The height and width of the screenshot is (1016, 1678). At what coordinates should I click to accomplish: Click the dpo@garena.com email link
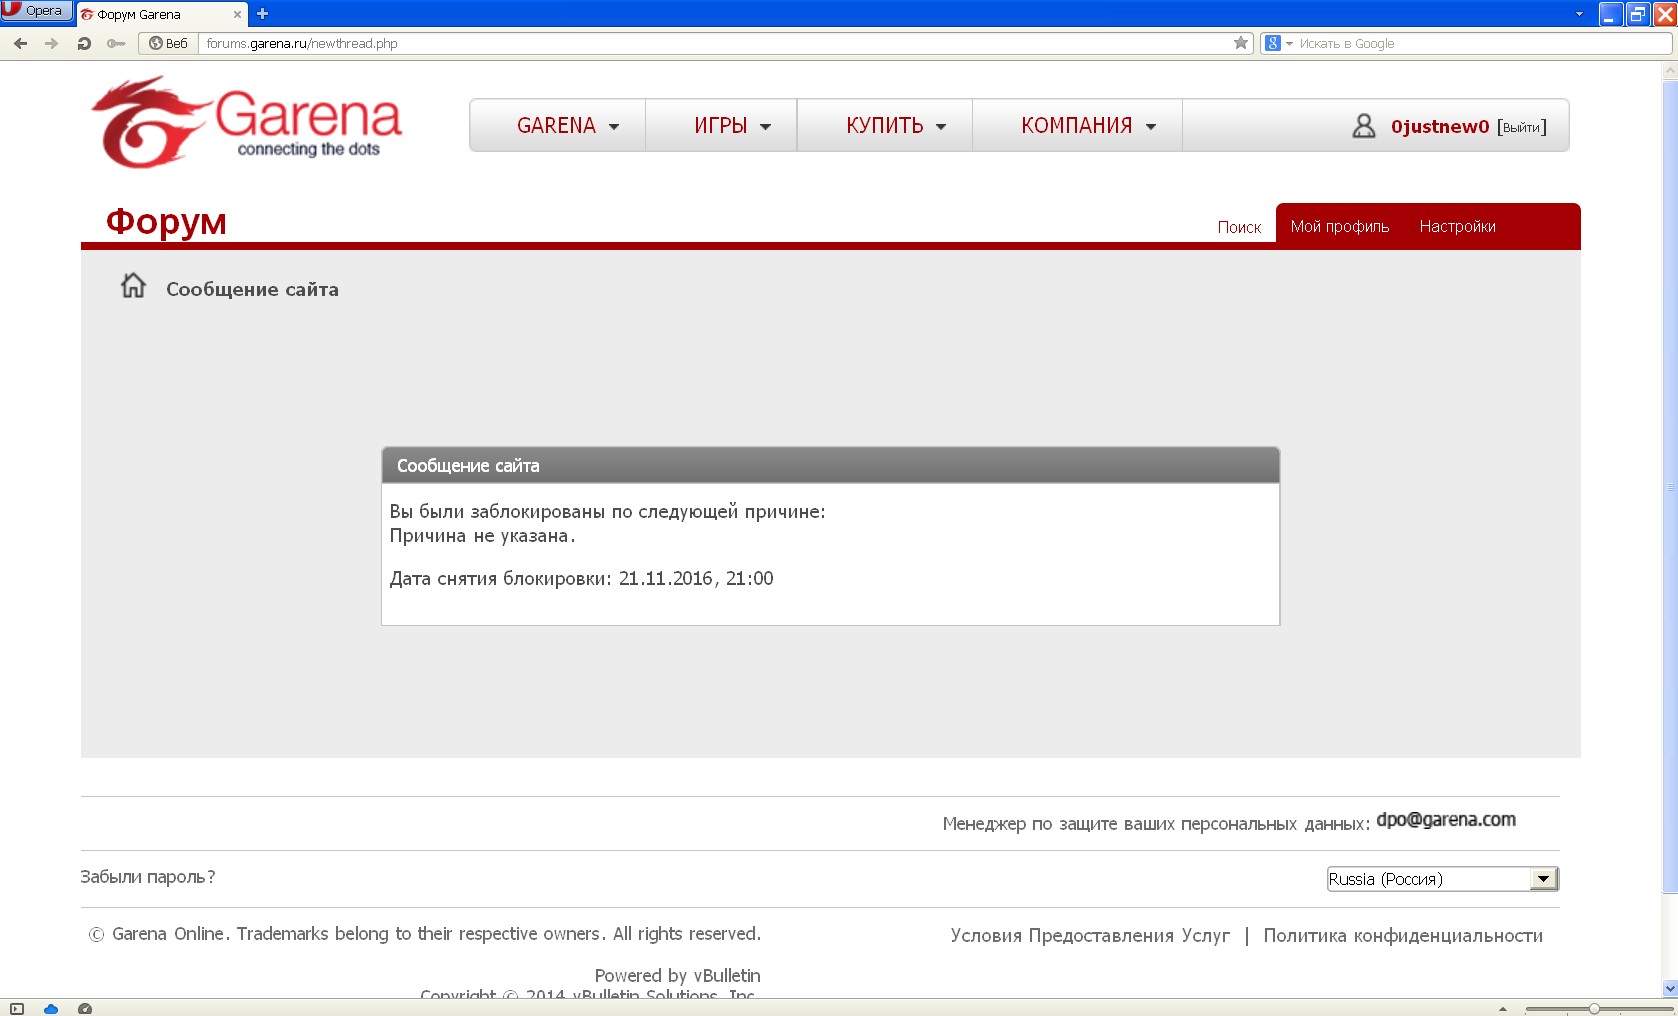point(1446,820)
